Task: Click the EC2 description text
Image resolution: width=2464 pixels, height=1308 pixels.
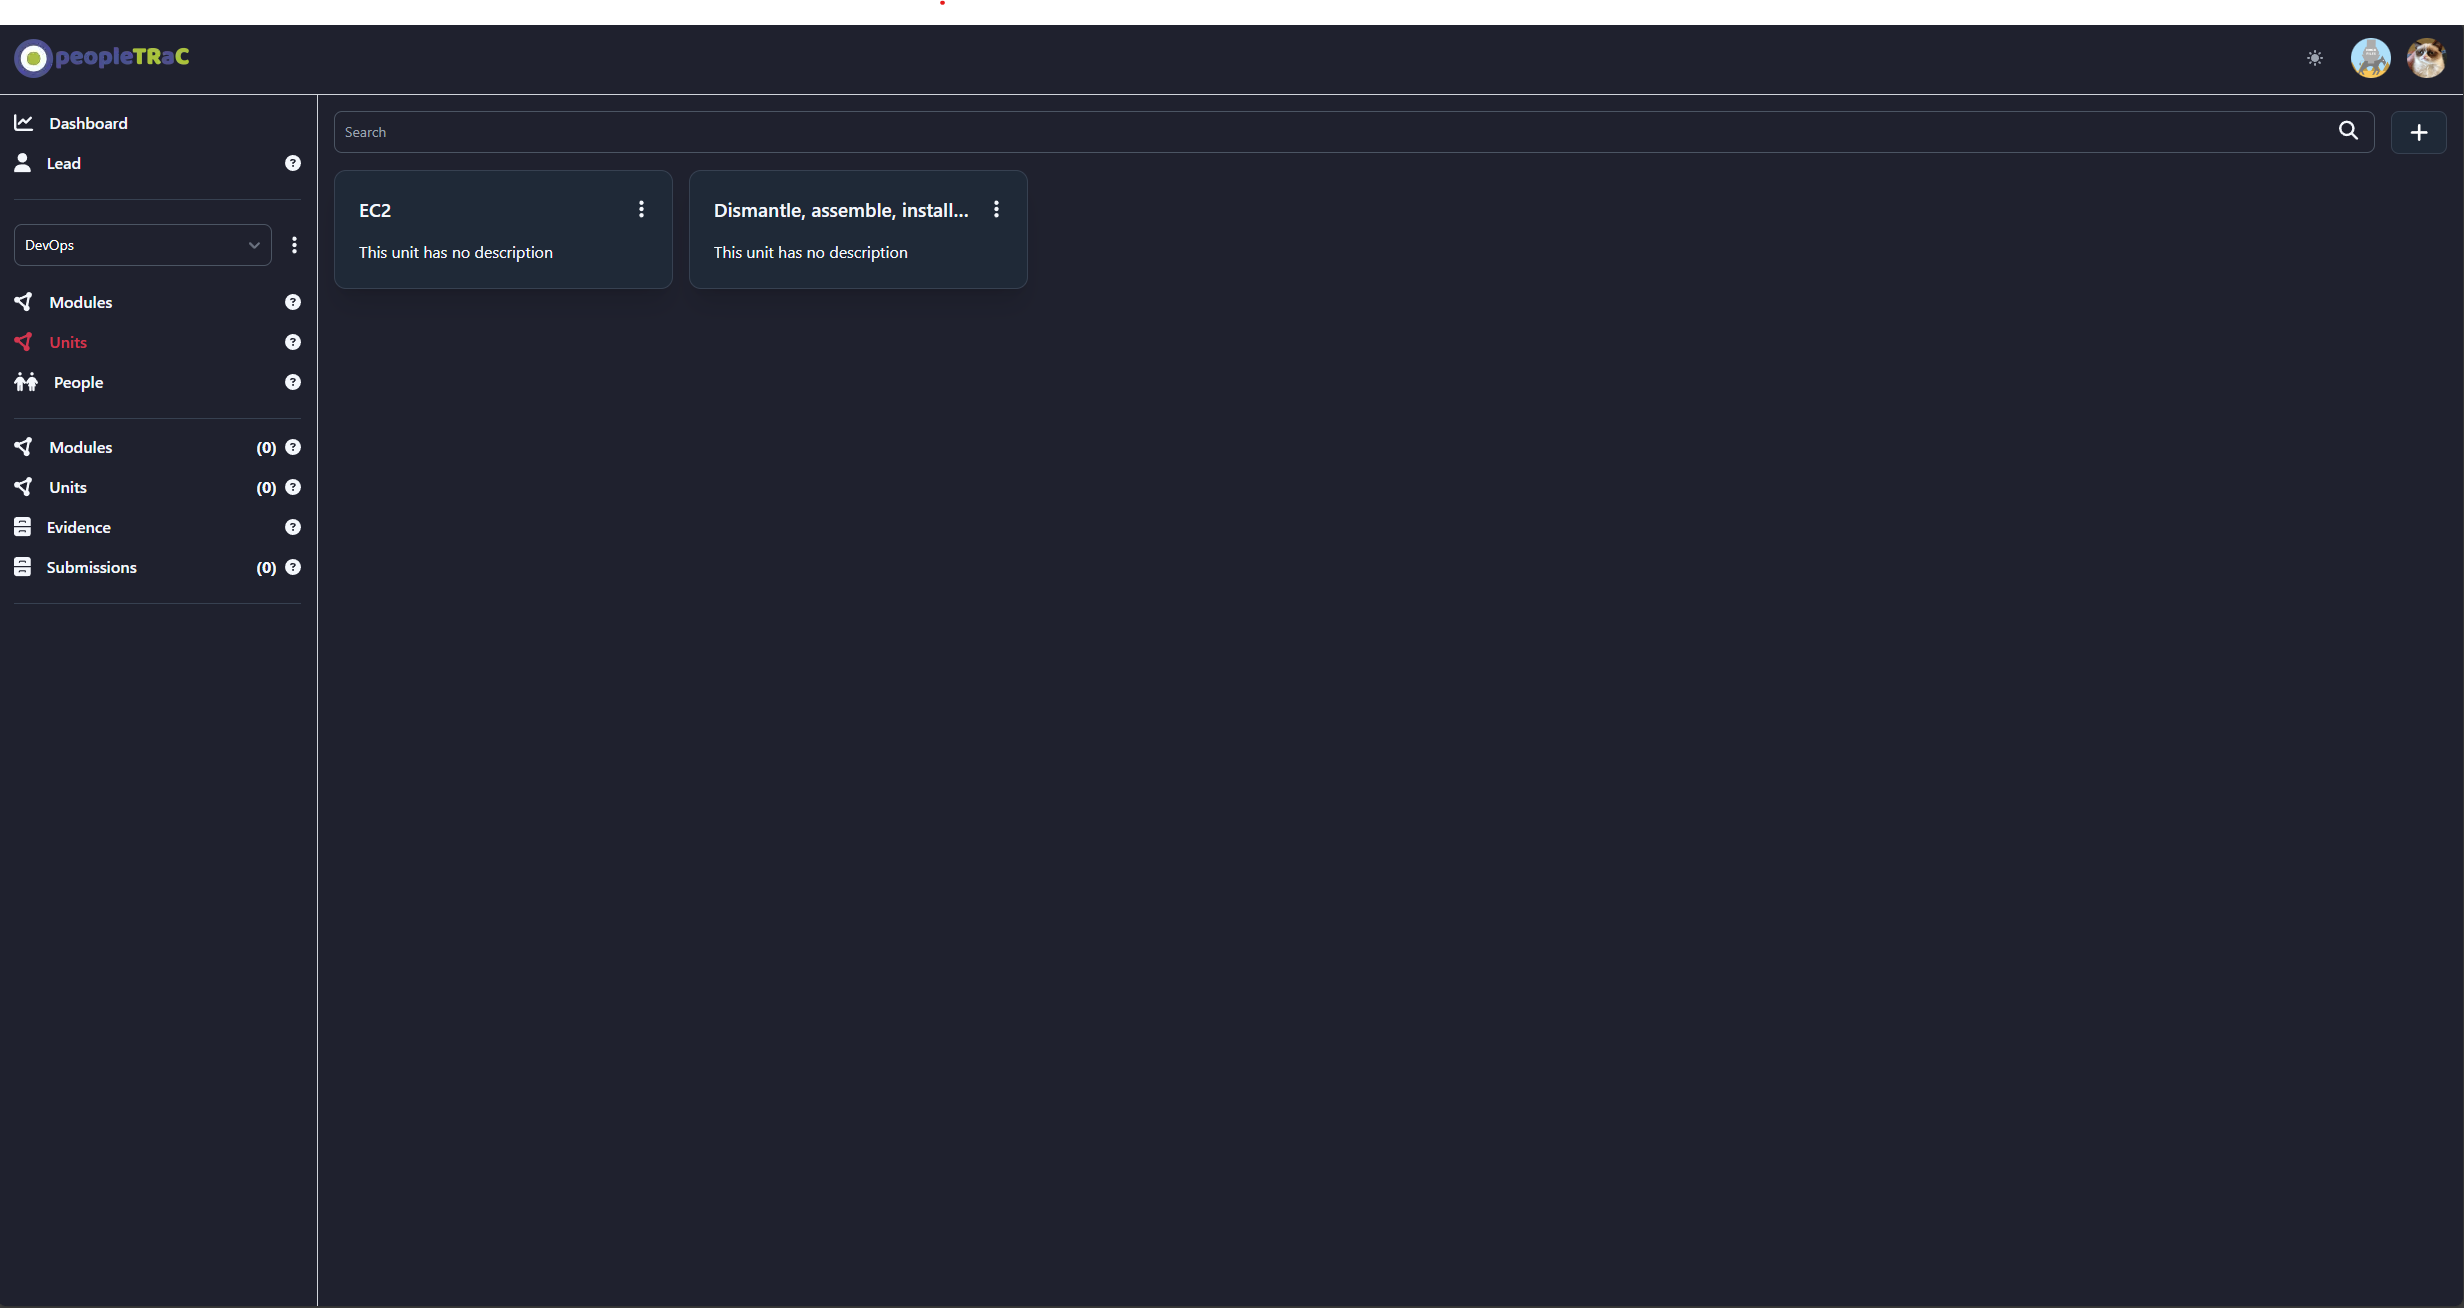Action: (456, 252)
